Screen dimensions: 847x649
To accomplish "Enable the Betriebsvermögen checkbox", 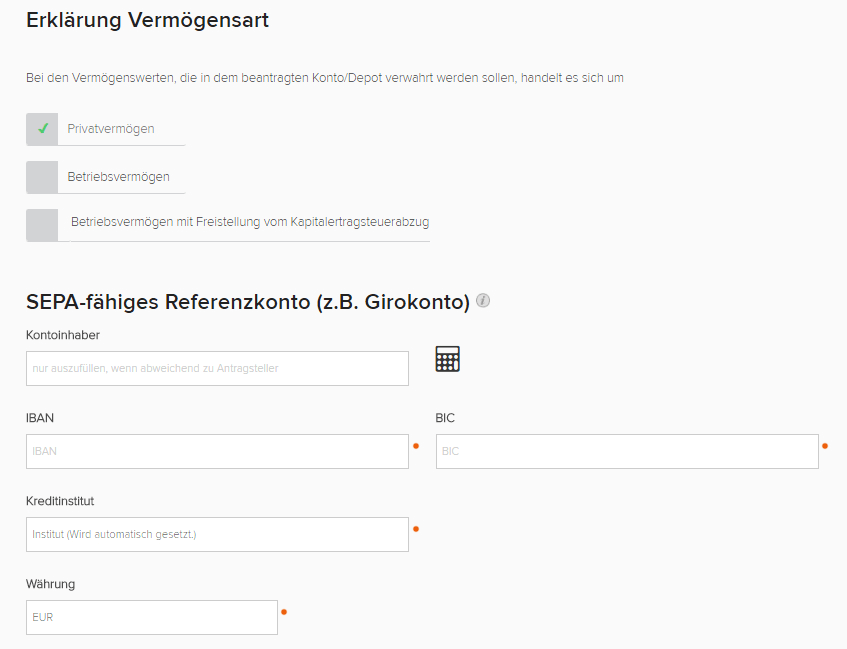I will pos(42,177).
